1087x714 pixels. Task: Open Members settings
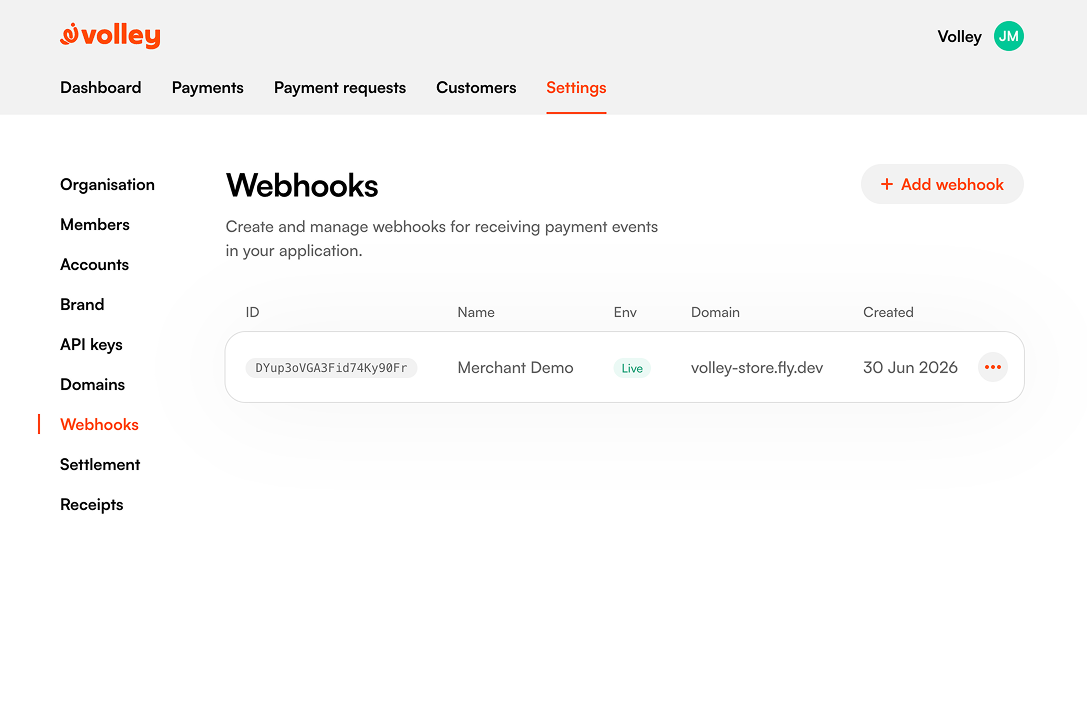95,225
